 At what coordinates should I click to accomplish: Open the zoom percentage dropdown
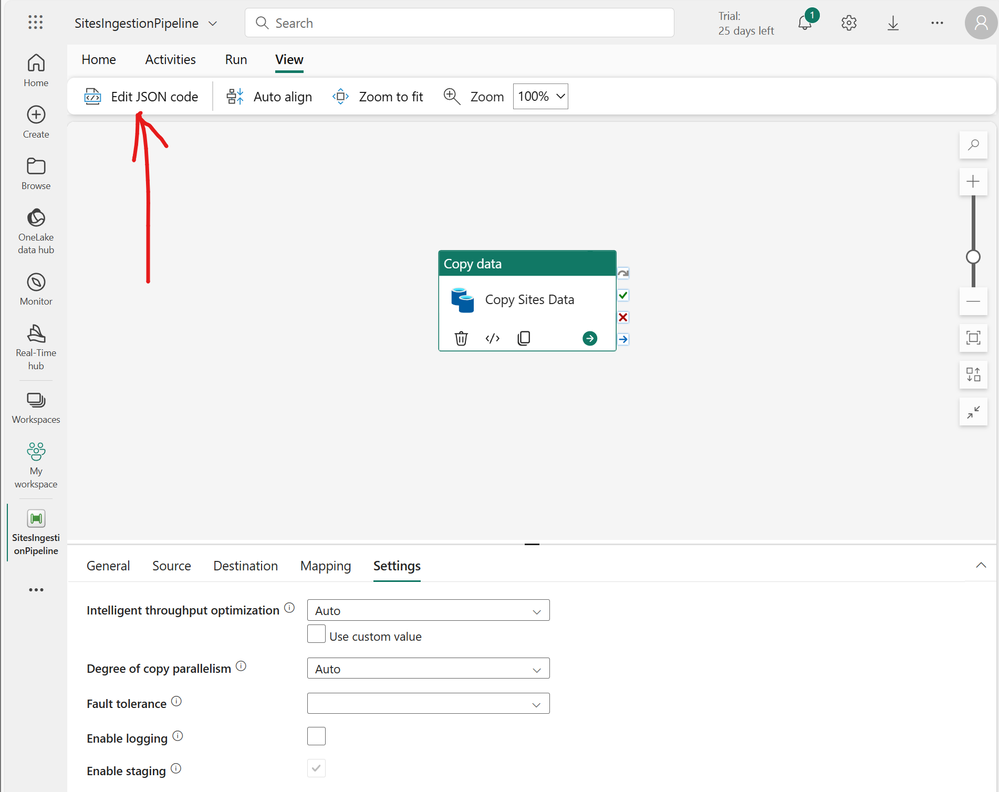540,96
